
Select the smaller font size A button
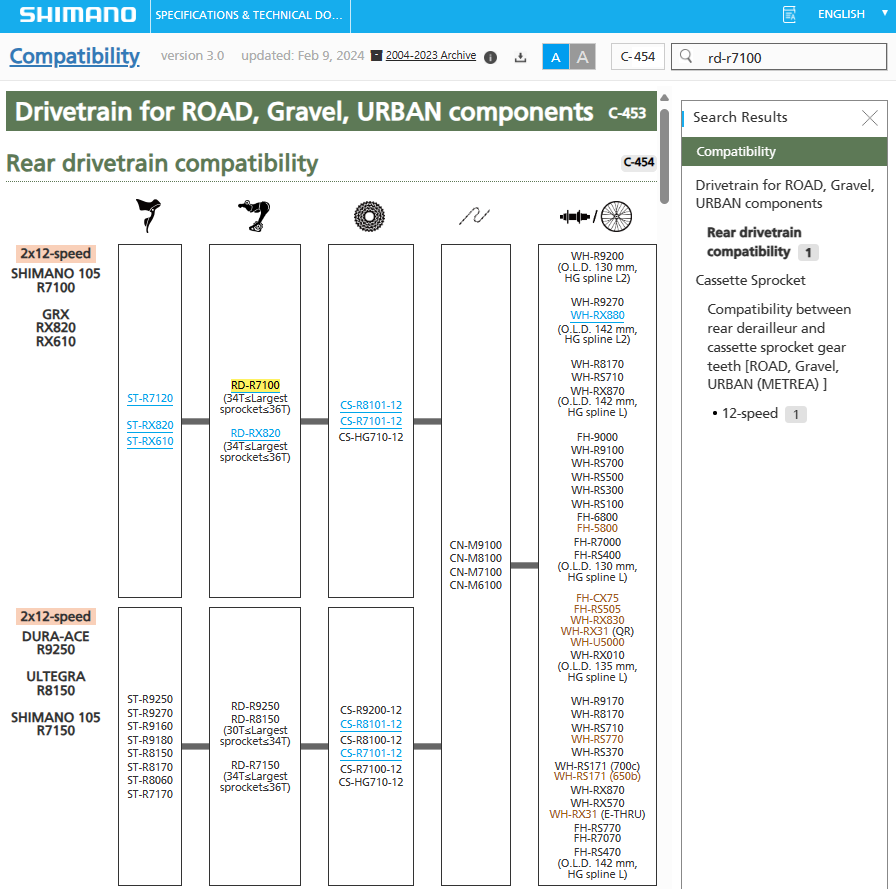555,57
